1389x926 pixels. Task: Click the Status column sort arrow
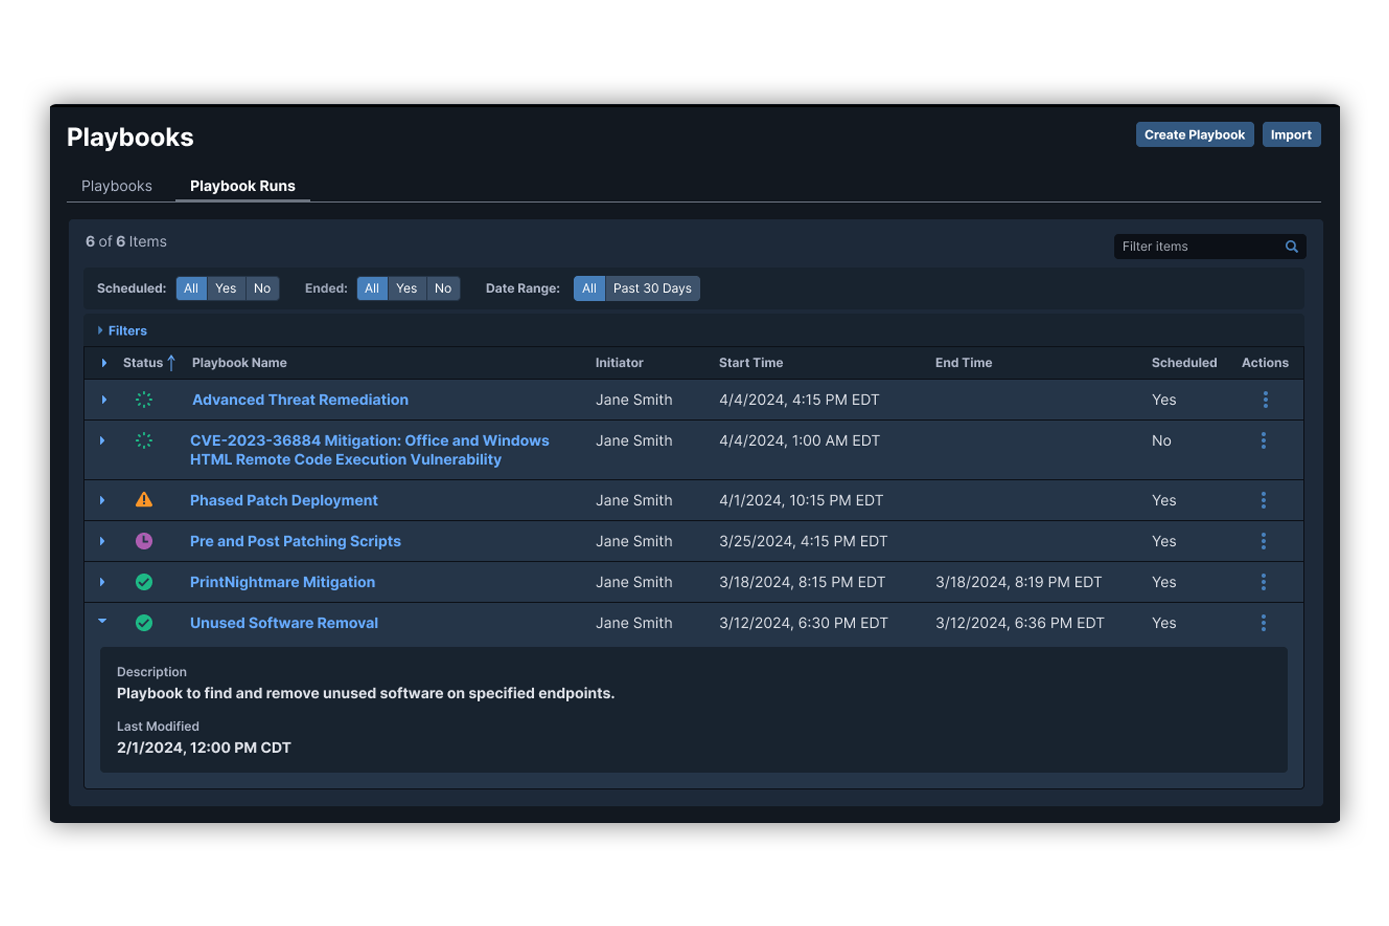171,363
